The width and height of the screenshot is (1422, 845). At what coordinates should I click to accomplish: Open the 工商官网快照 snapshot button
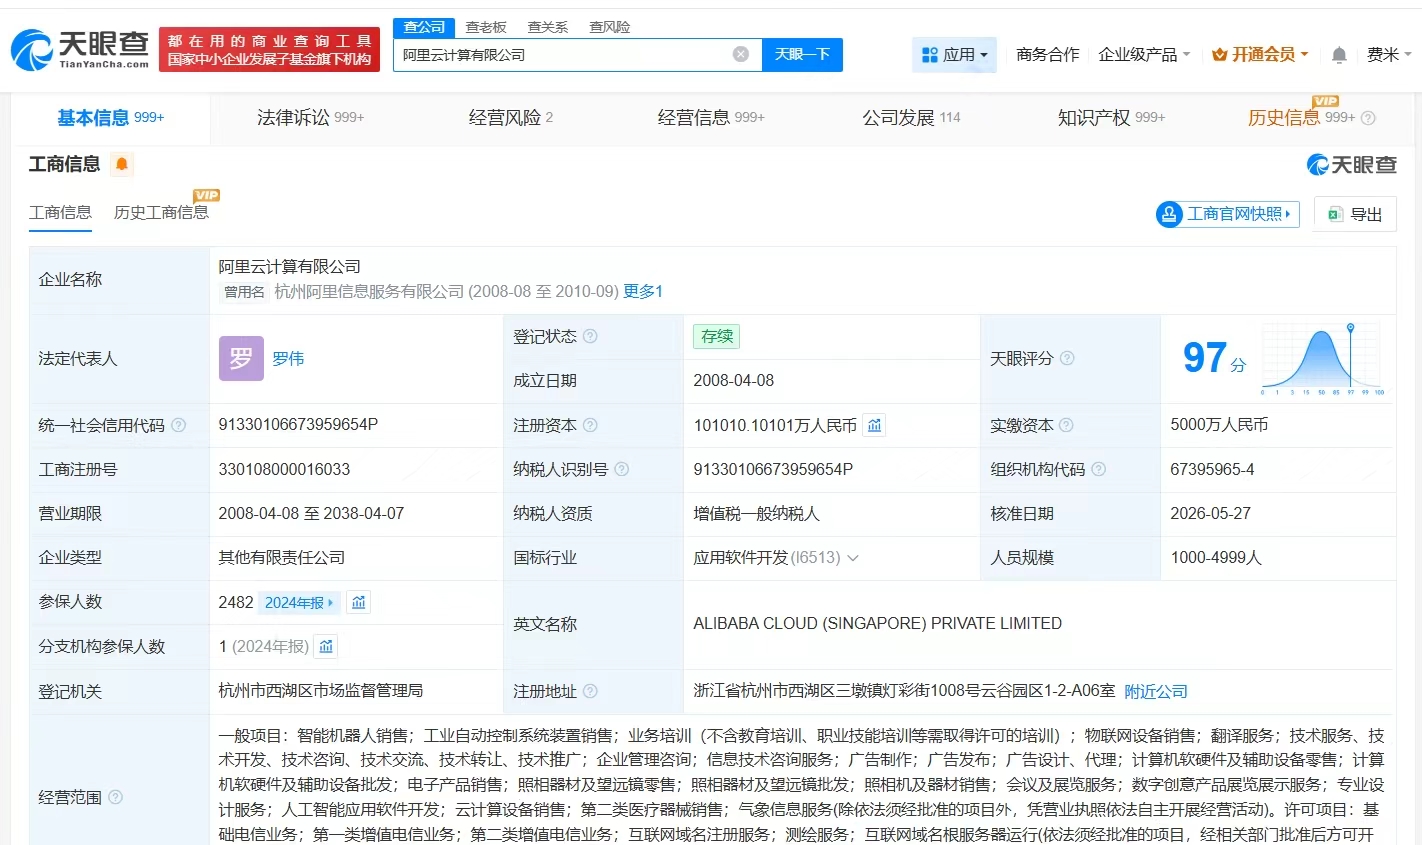click(1227, 214)
